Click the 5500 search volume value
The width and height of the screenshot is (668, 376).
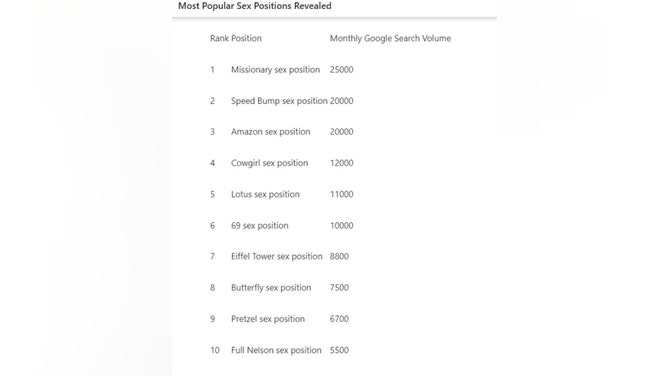tap(339, 350)
